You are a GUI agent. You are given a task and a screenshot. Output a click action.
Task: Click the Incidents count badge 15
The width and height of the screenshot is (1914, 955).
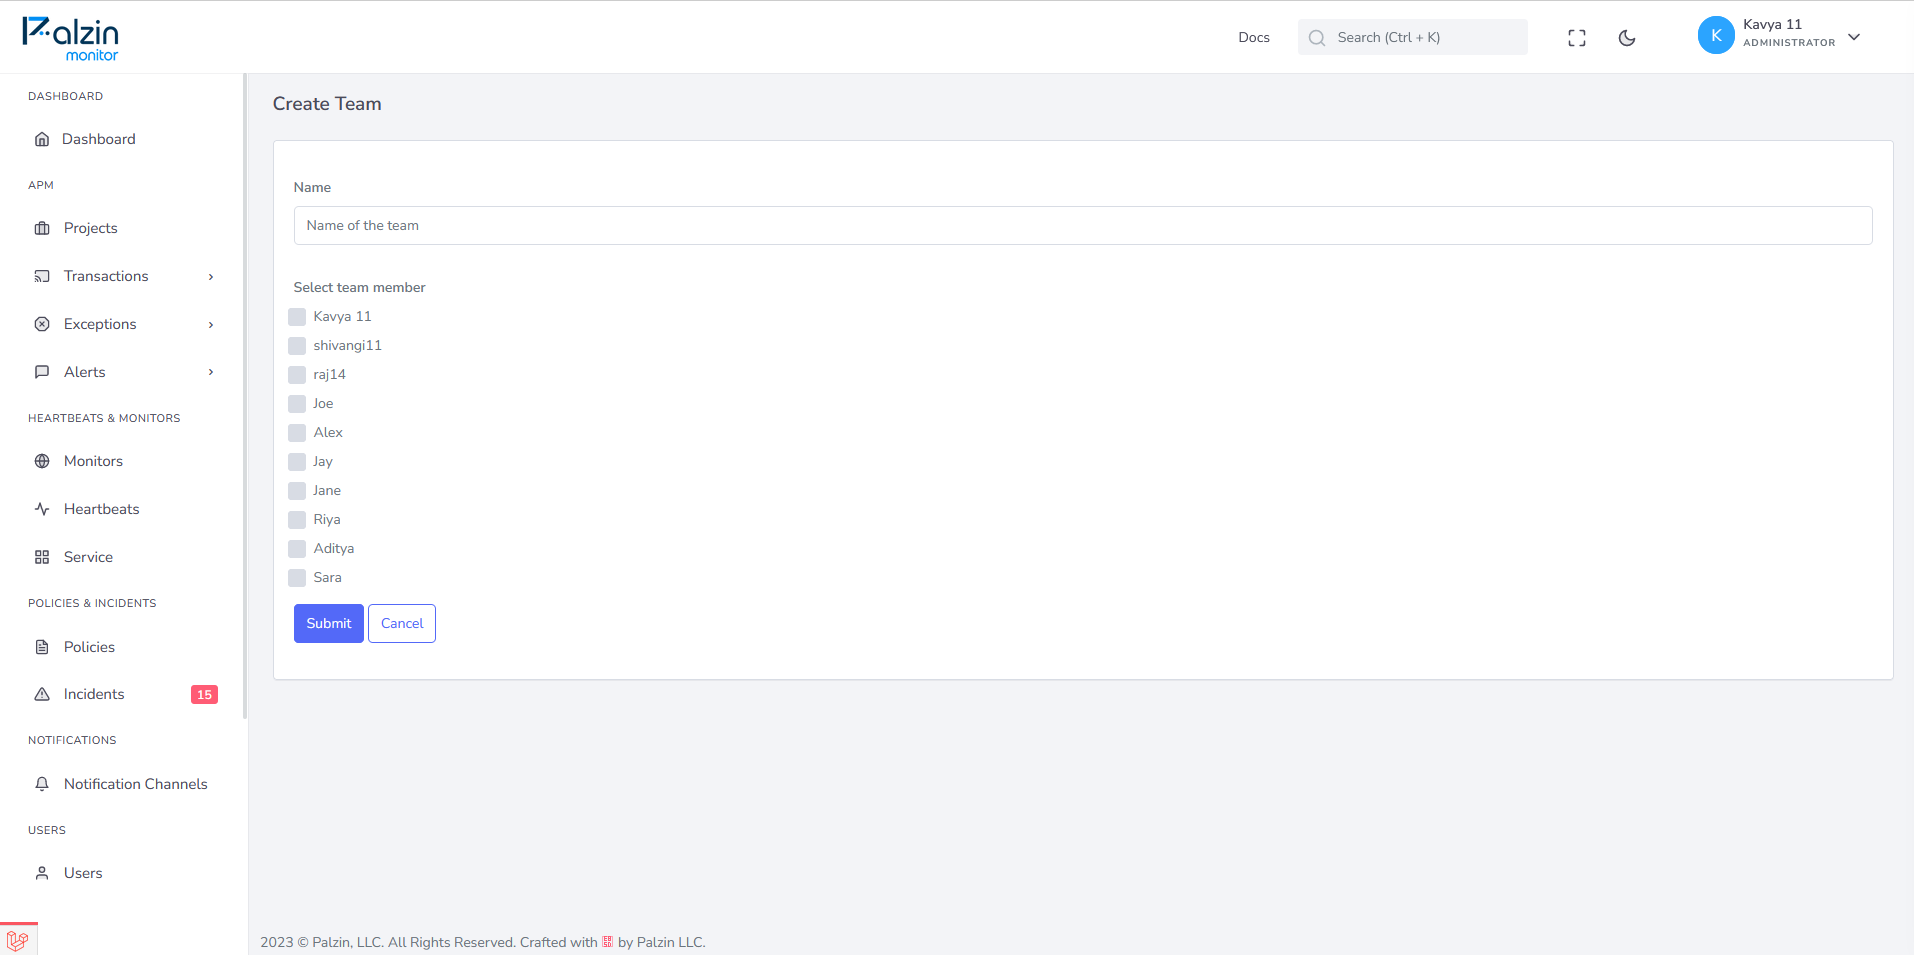204,695
